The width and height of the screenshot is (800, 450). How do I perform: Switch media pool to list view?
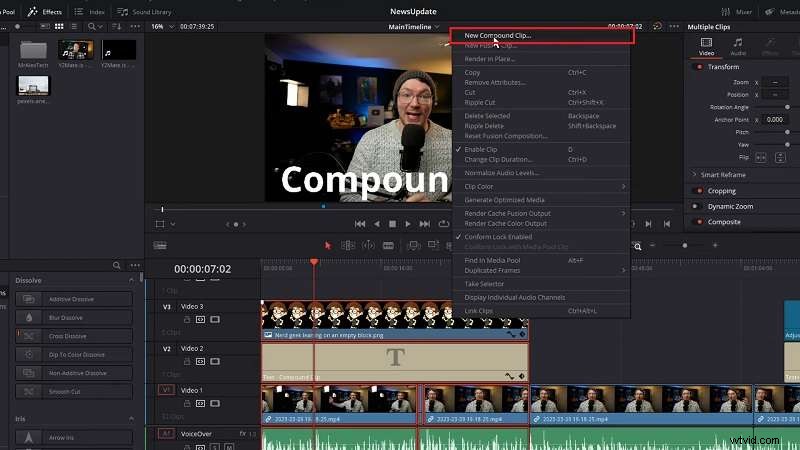pos(74,26)
